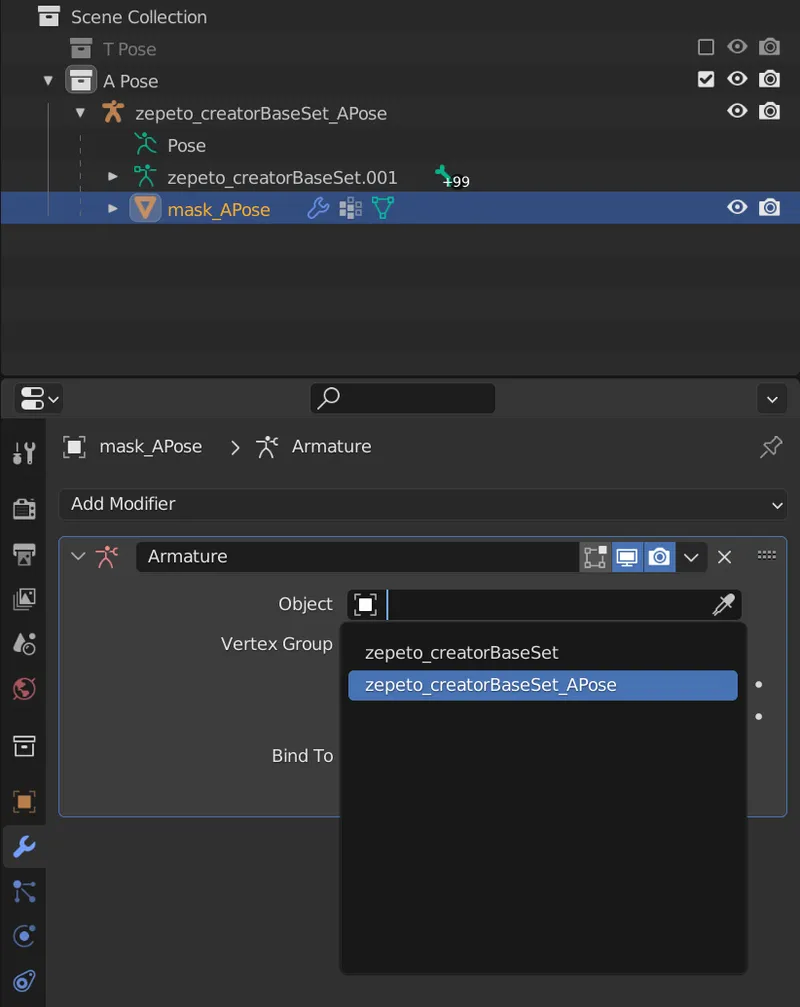Switch to World properties tab
Viewport: 800px width, 1007px height.
click(24, 688)
